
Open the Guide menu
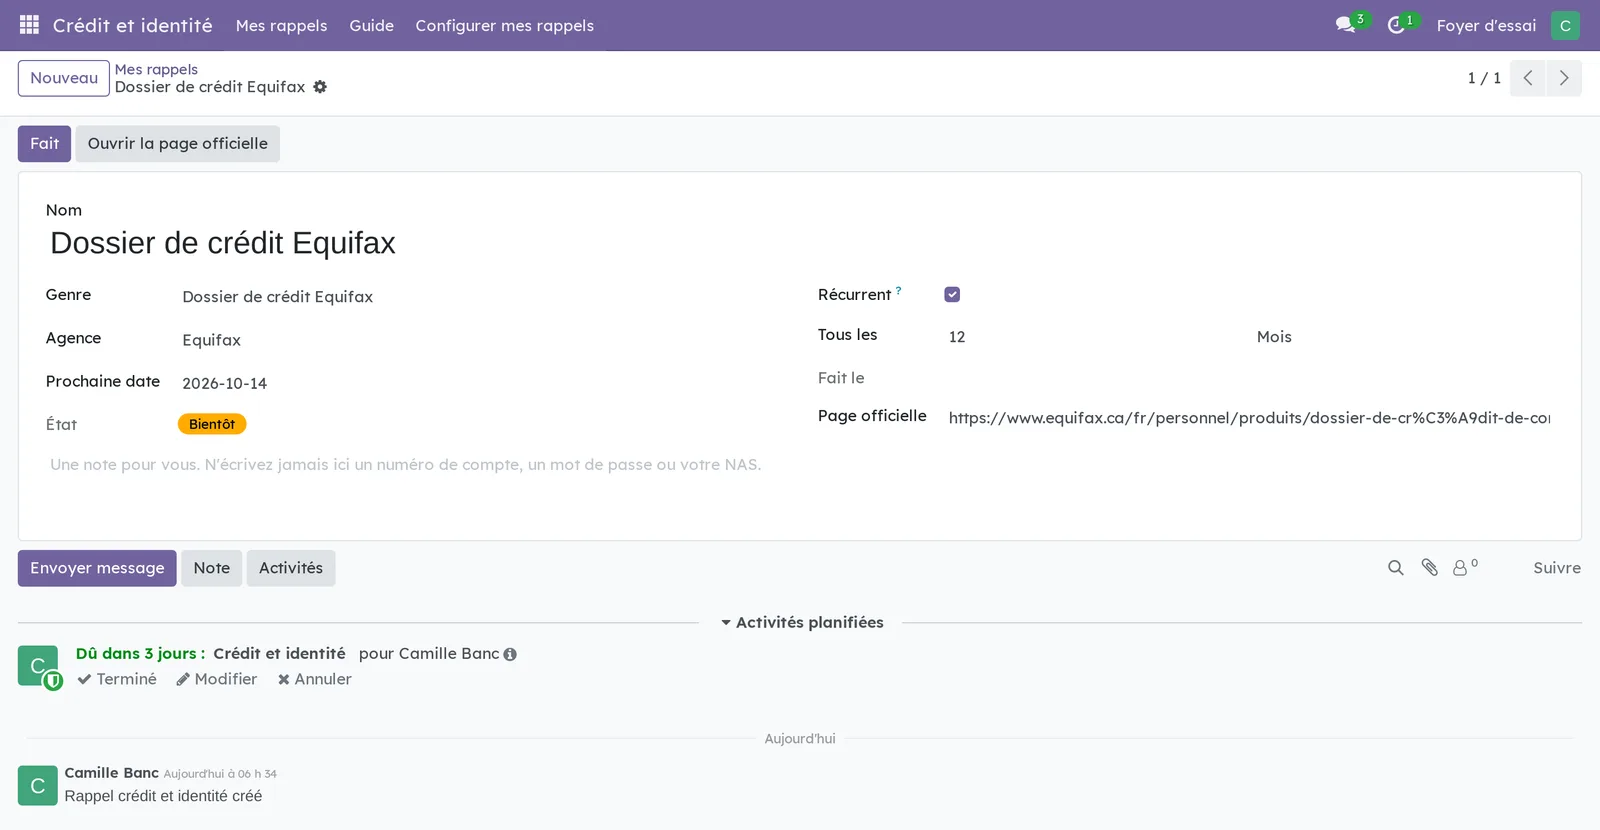coord(371,25)
